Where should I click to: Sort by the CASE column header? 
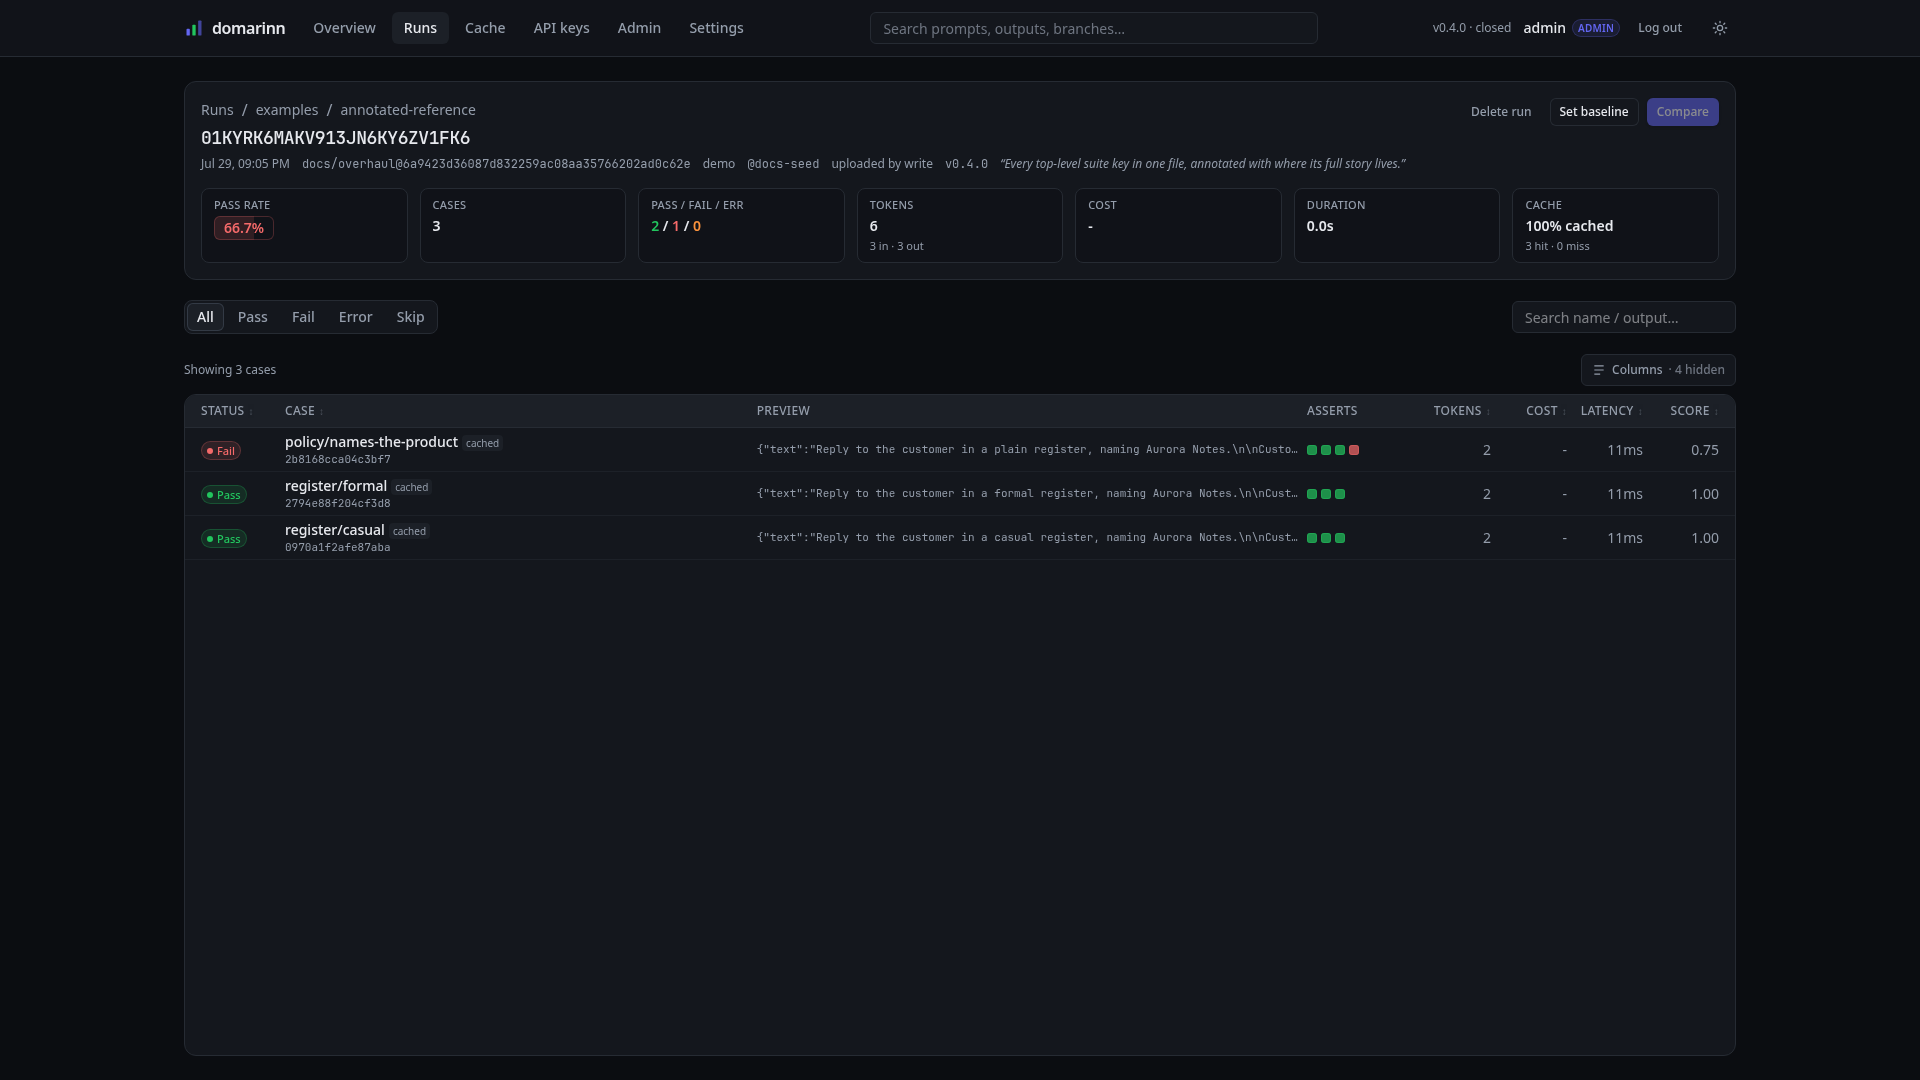tap(304, 411)
